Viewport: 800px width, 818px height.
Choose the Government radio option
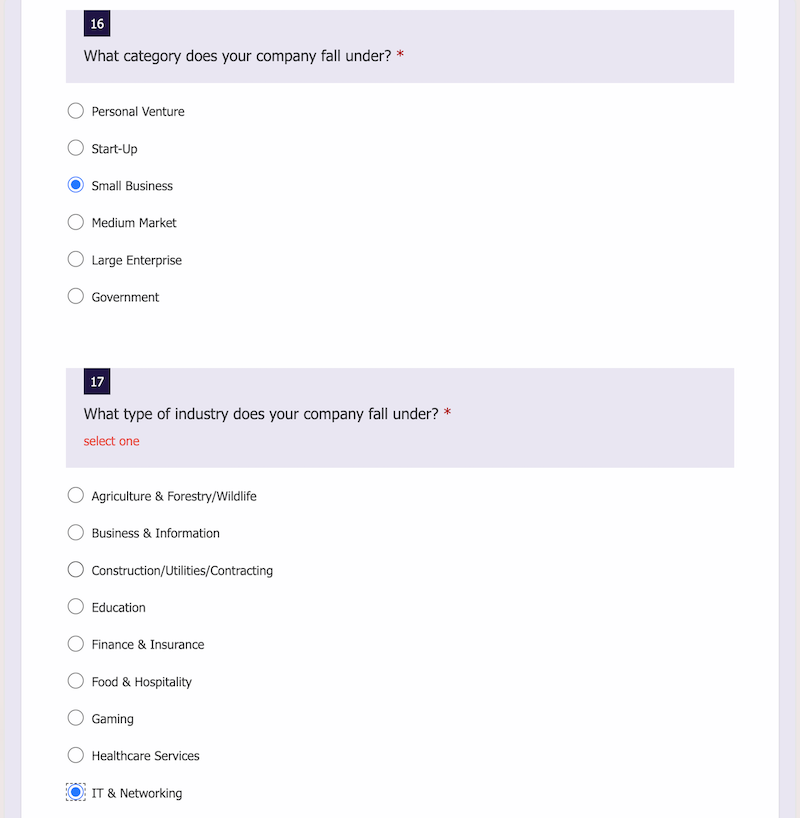76,296
